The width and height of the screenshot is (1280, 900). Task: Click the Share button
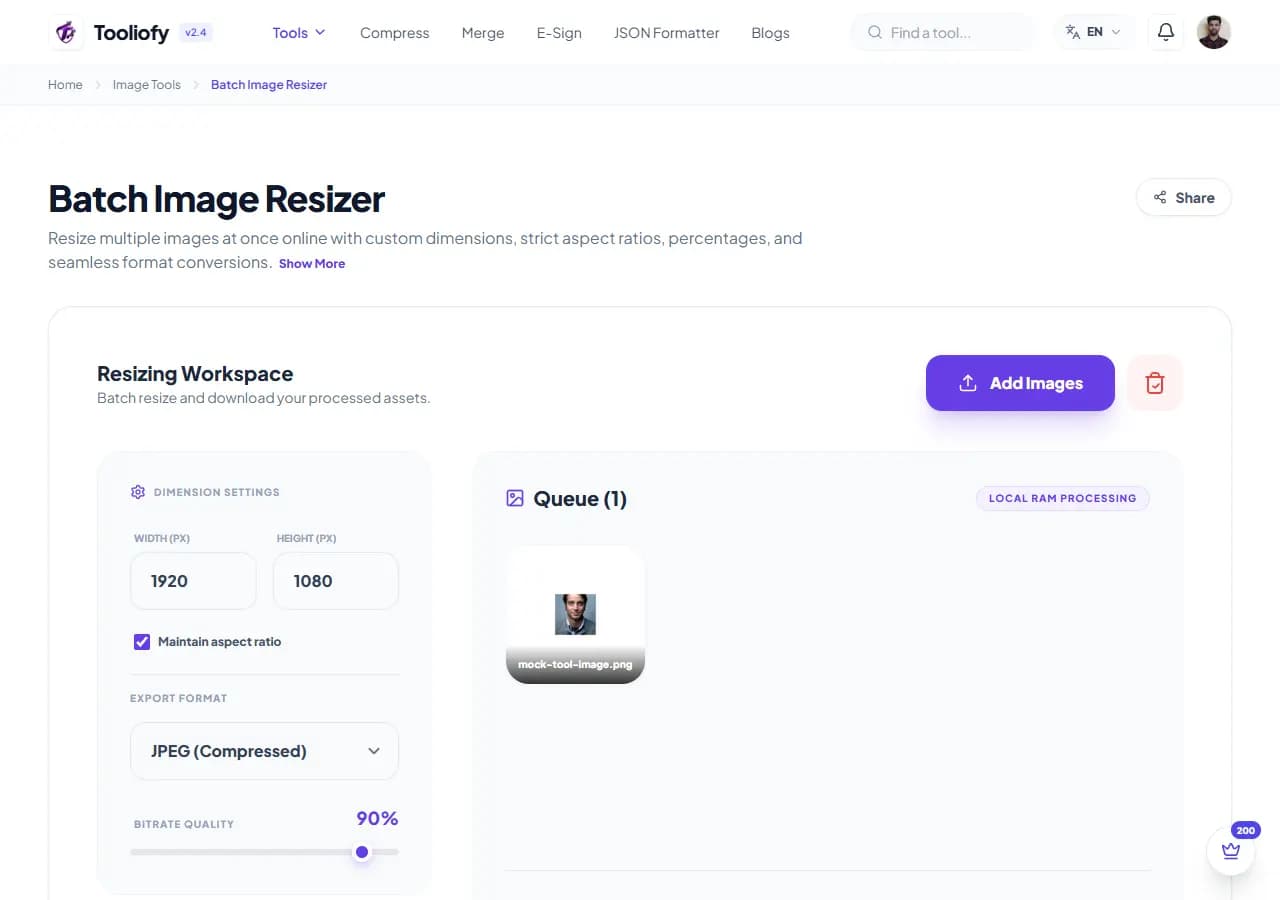(1184, 197)
